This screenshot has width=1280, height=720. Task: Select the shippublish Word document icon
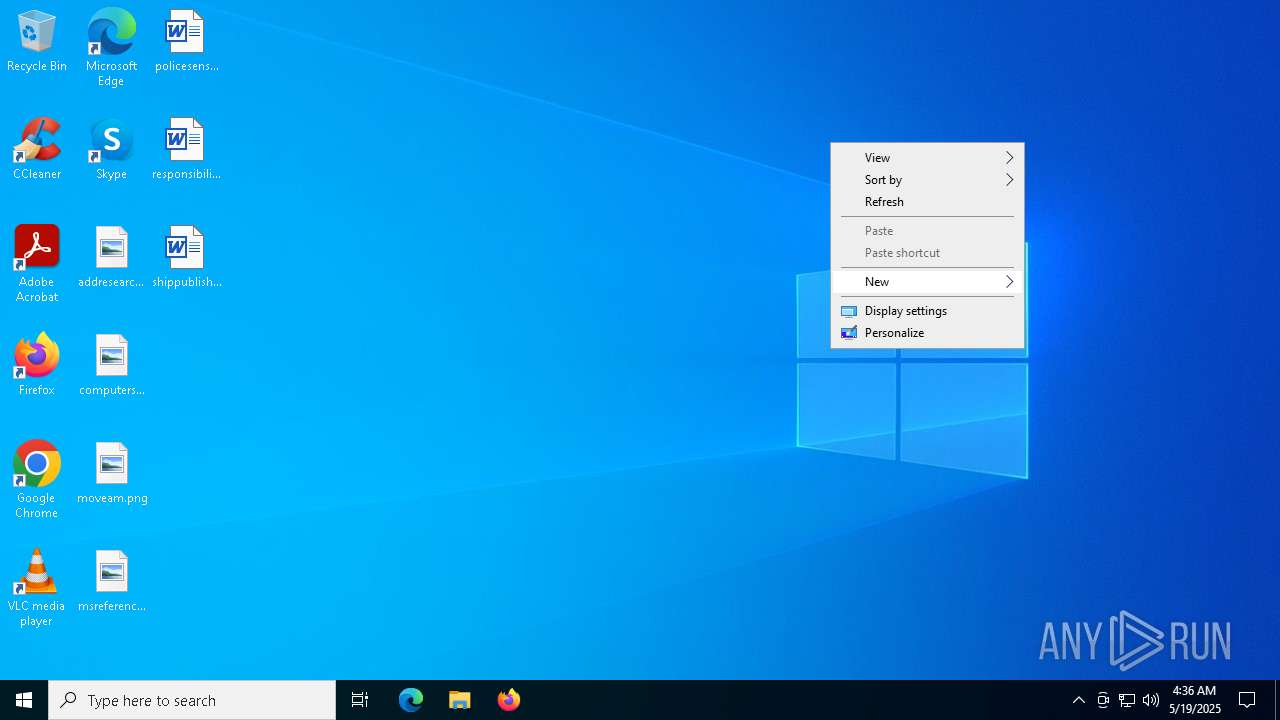point(186,257)
